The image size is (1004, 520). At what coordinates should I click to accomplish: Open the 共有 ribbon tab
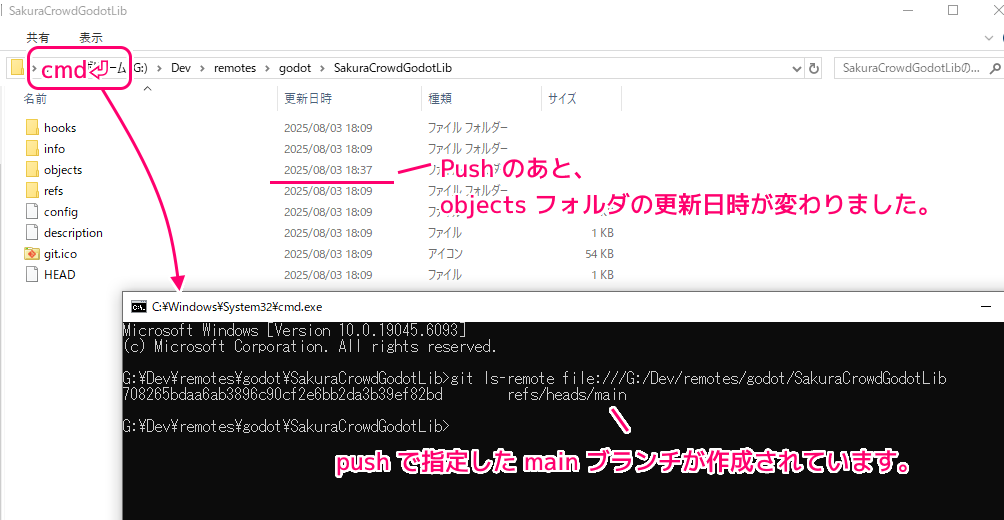coord(38,37)
